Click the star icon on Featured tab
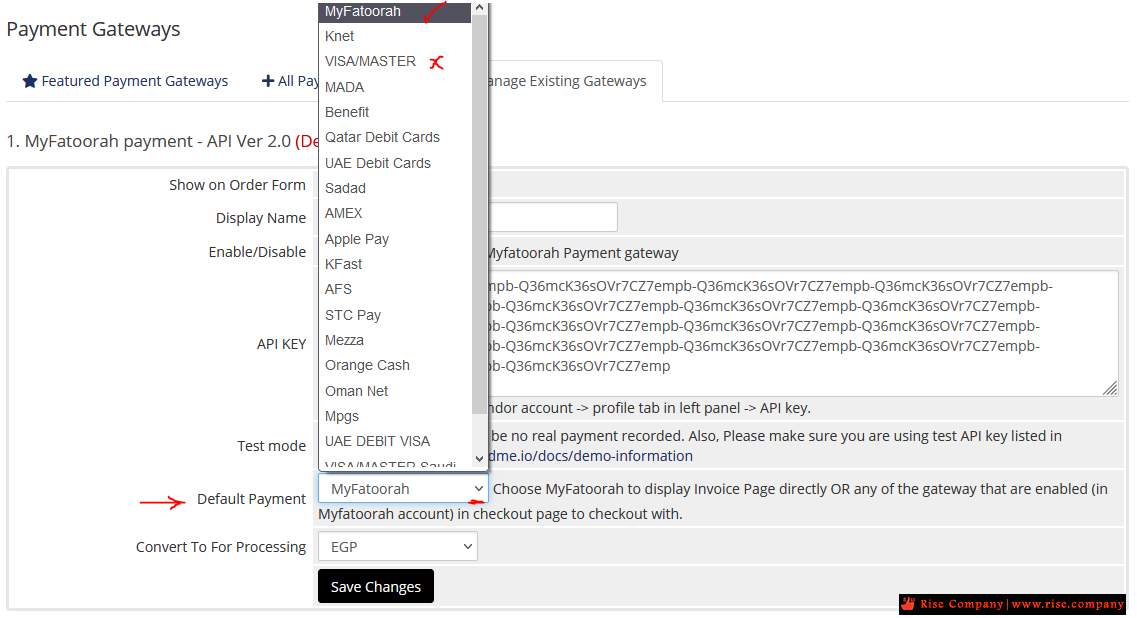1137x618 pixels. 30,81
